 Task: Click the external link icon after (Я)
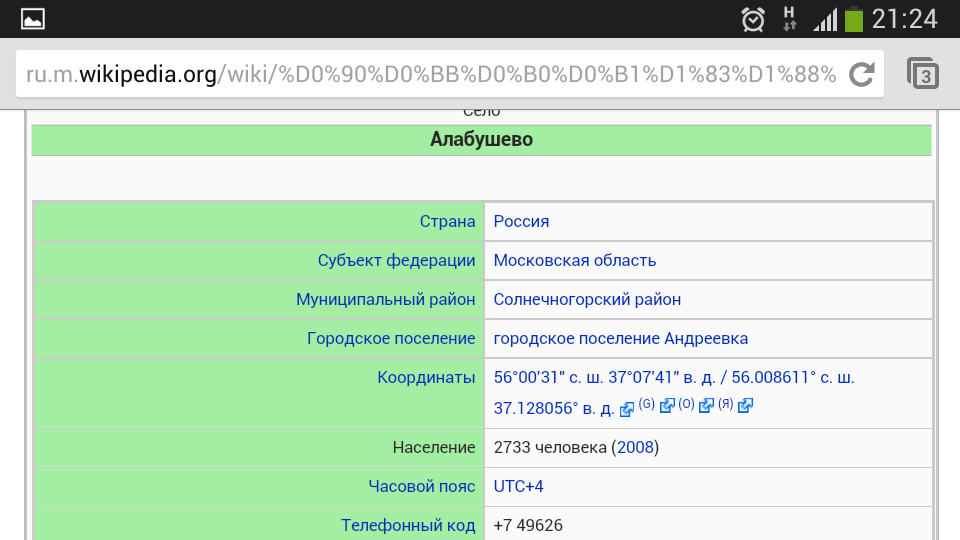[745, 406]
